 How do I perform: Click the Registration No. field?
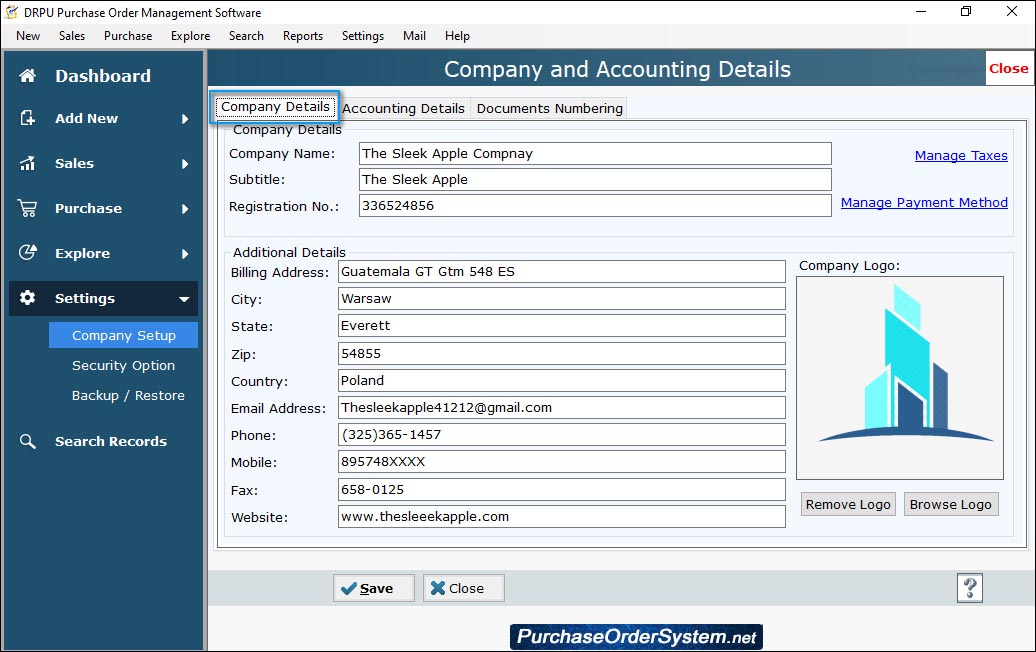[595, 205]
